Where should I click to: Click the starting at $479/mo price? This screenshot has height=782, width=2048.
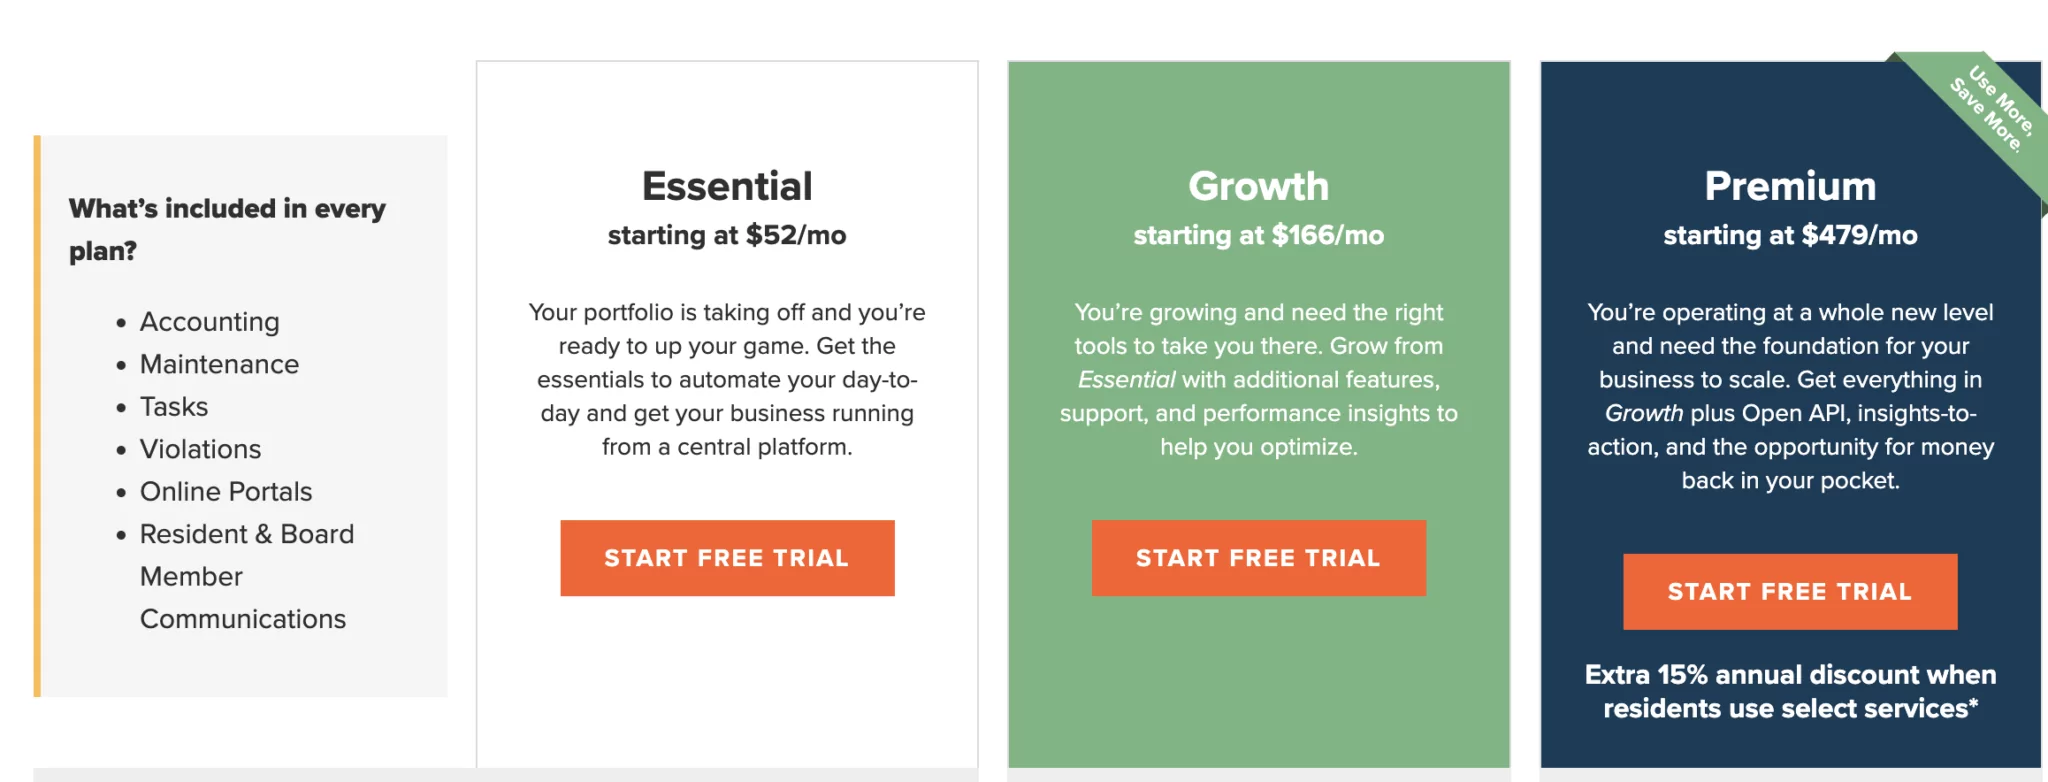[1790, 235]
